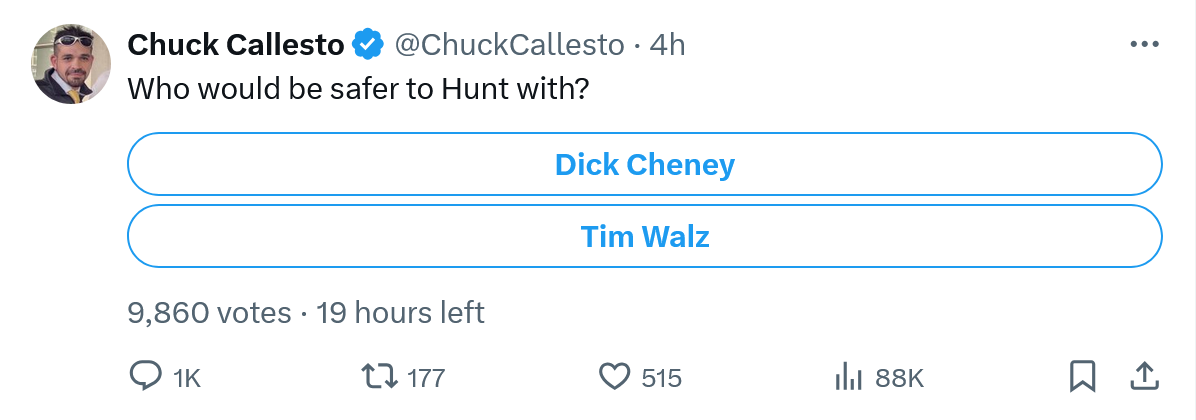Click the Chuck Callesto display name

pos(236,44)
